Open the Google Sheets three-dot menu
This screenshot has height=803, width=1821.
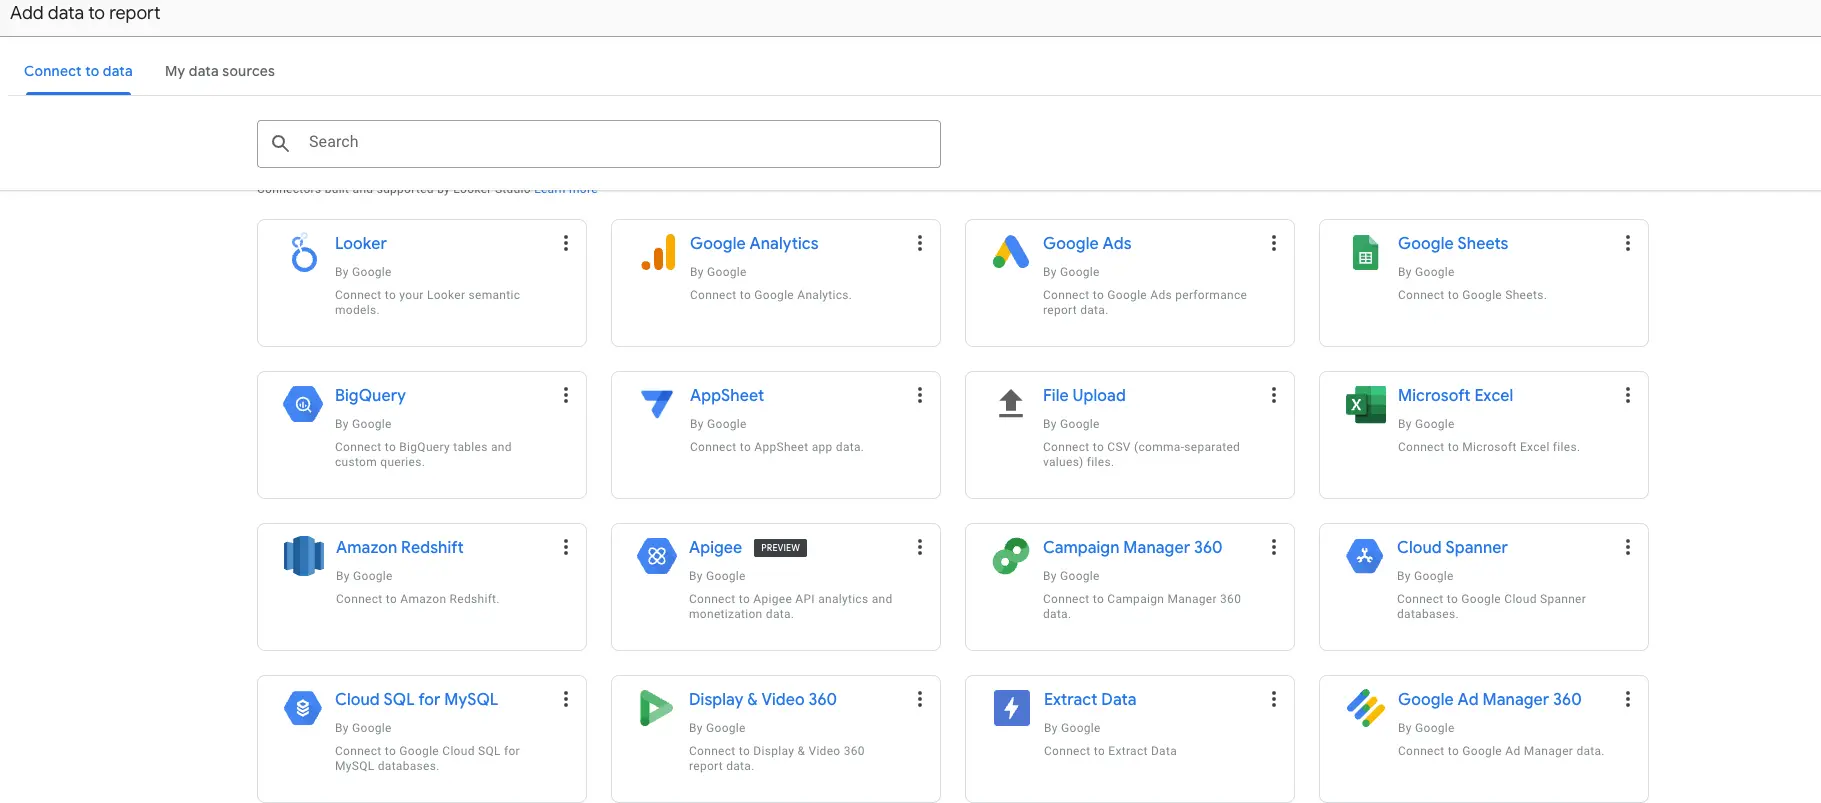(x=1628, y=243)
